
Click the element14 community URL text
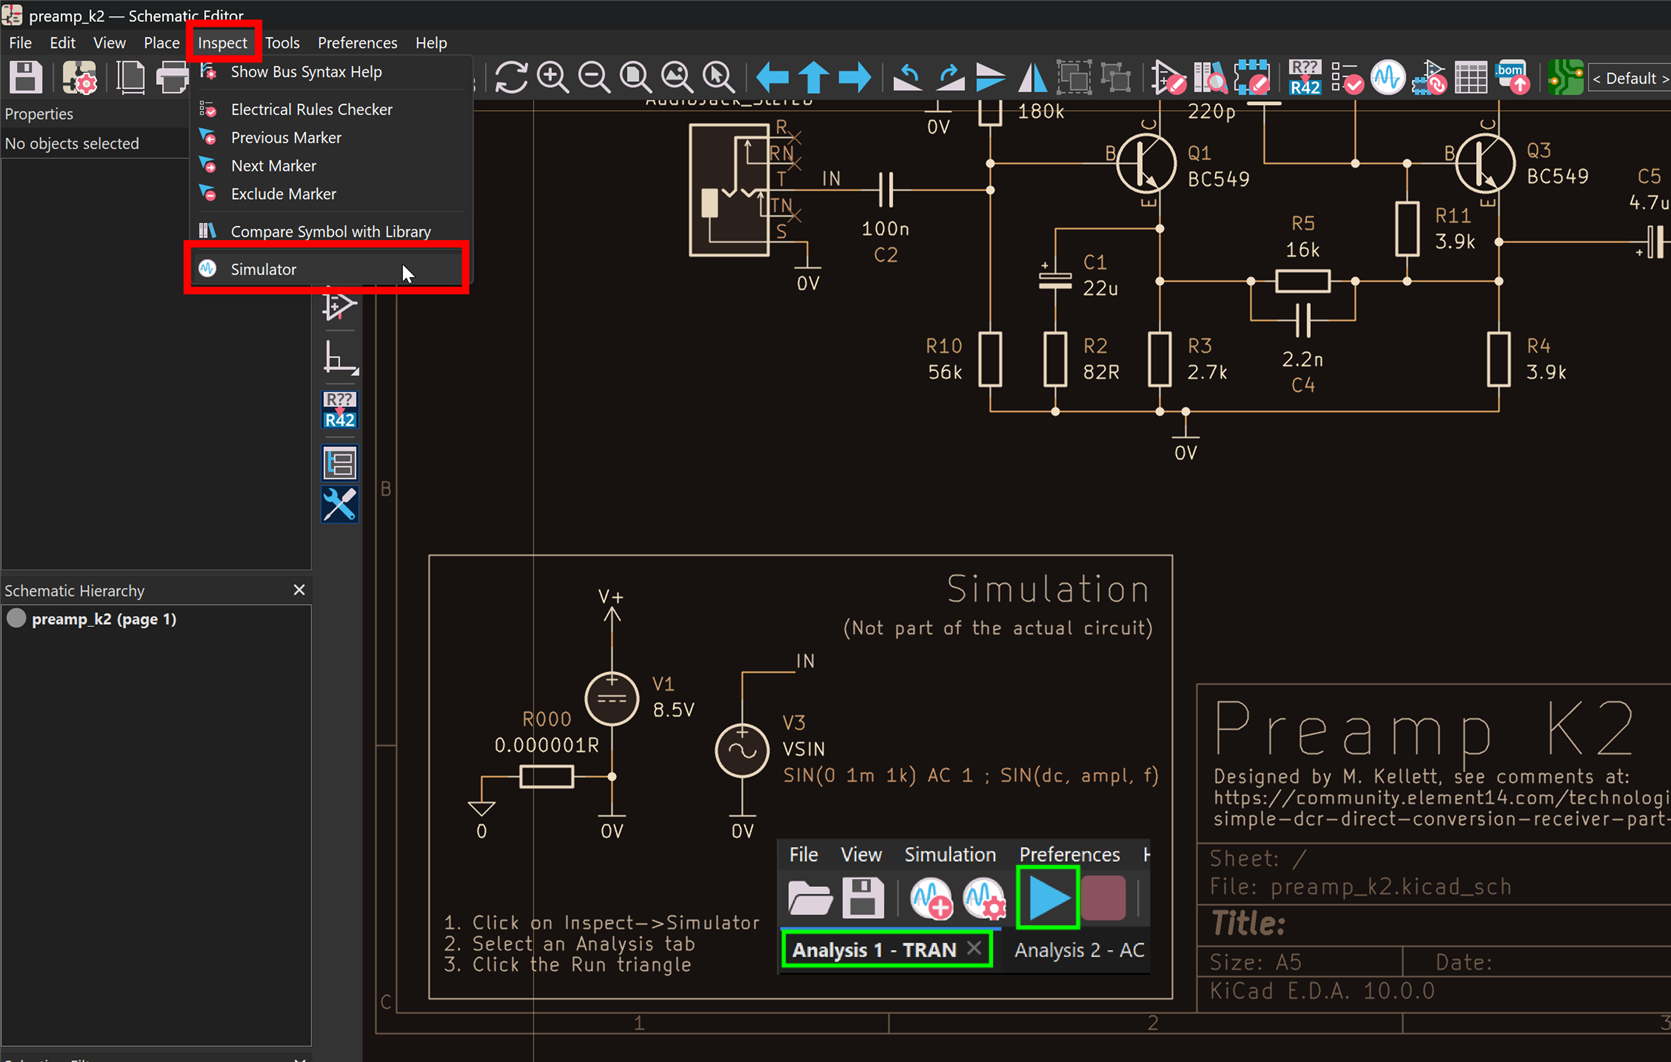pyautogui.click(x=1440, y=808)
